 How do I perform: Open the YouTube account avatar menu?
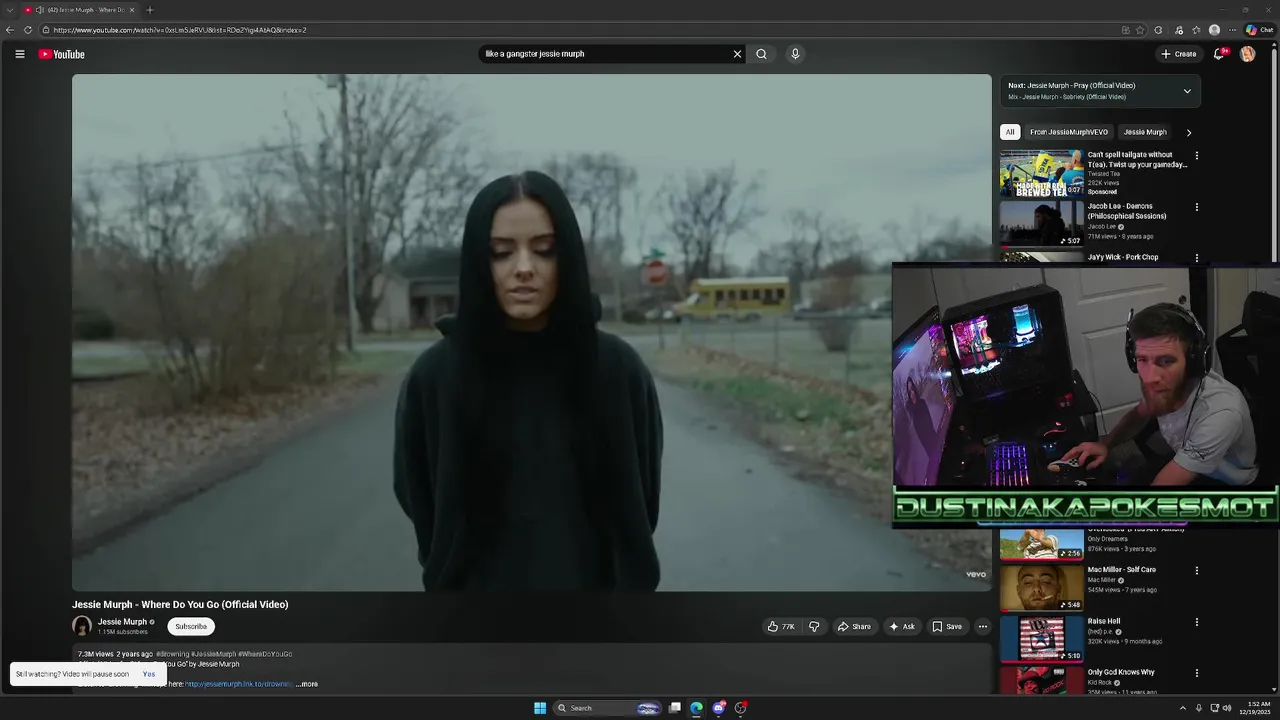pyautogui.click(x=1247, y=54)
